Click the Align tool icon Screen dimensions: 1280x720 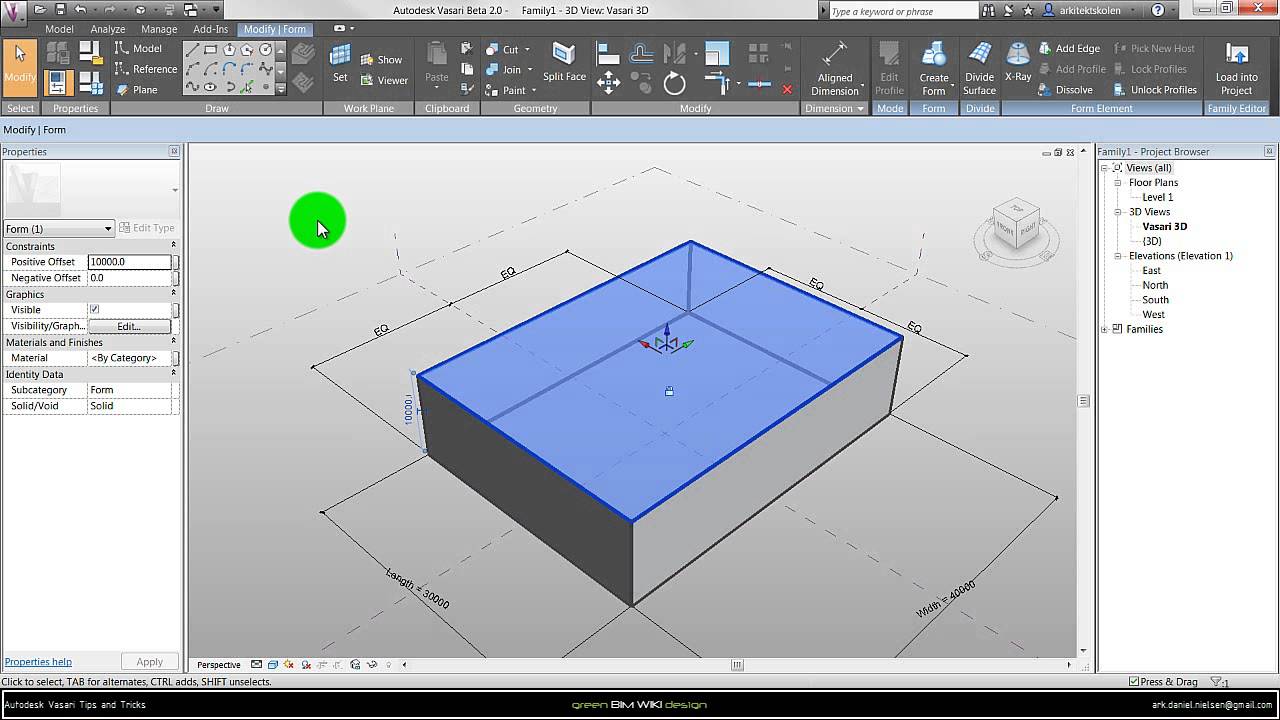click(608, 54)
